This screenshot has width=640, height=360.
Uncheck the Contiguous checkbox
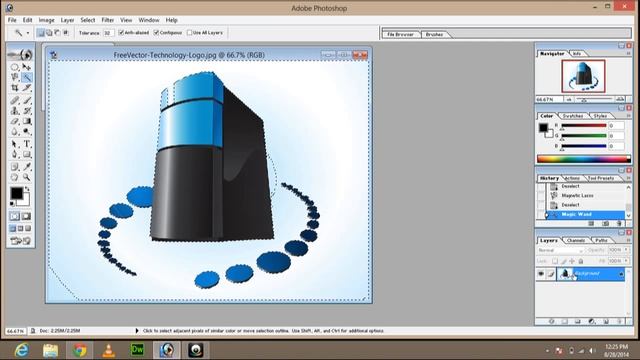pyautogui.click(x=156, y=32)
